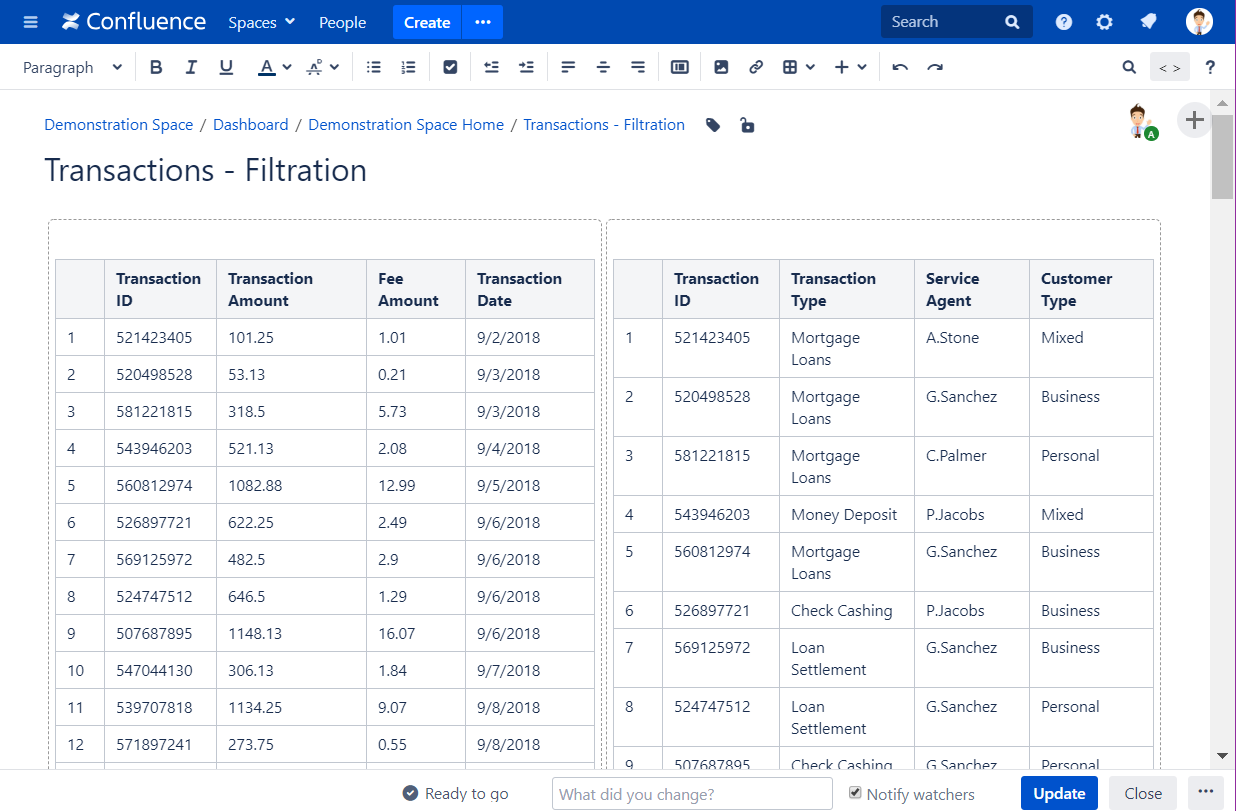Toggle bold formatting

(156, 66)
